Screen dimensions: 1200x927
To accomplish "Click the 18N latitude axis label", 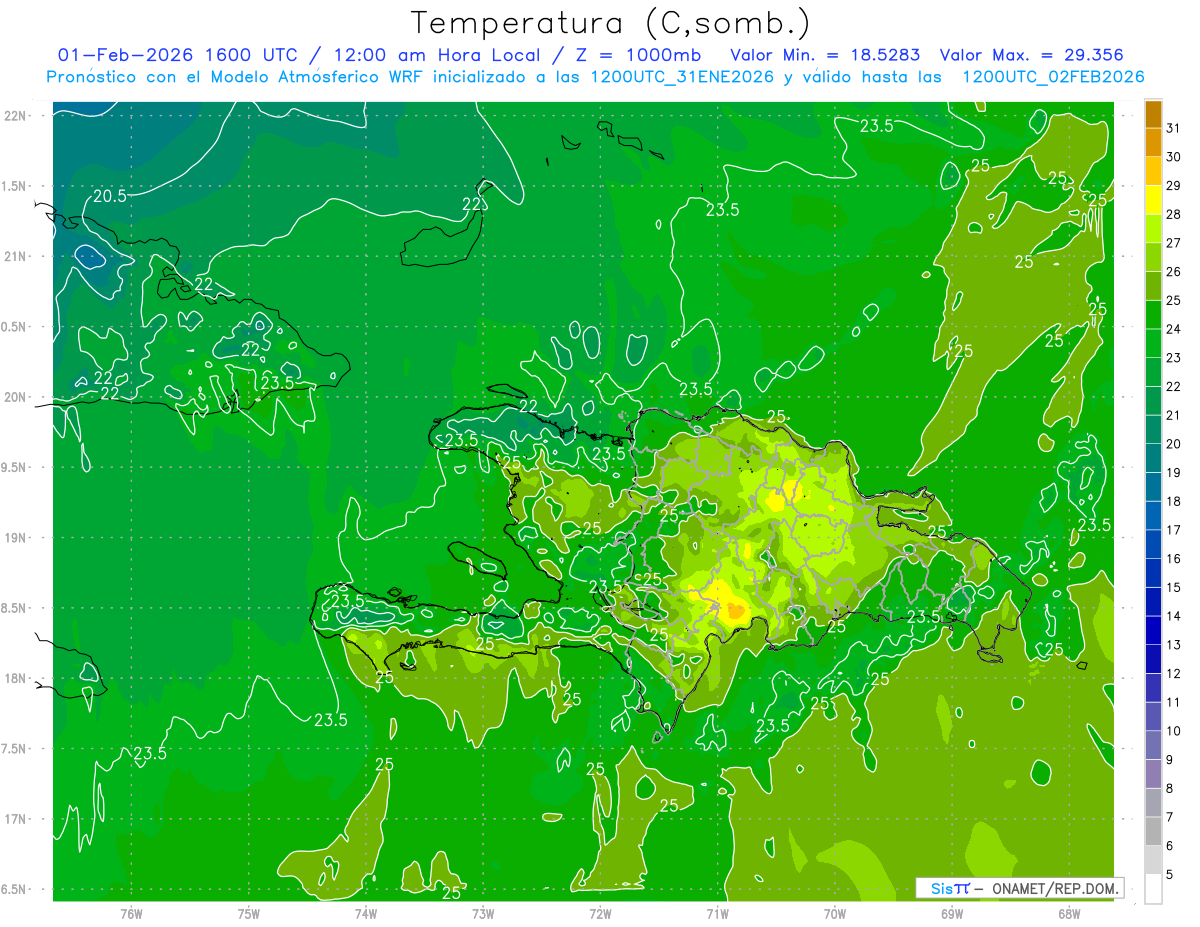I will tap(14, 679).
